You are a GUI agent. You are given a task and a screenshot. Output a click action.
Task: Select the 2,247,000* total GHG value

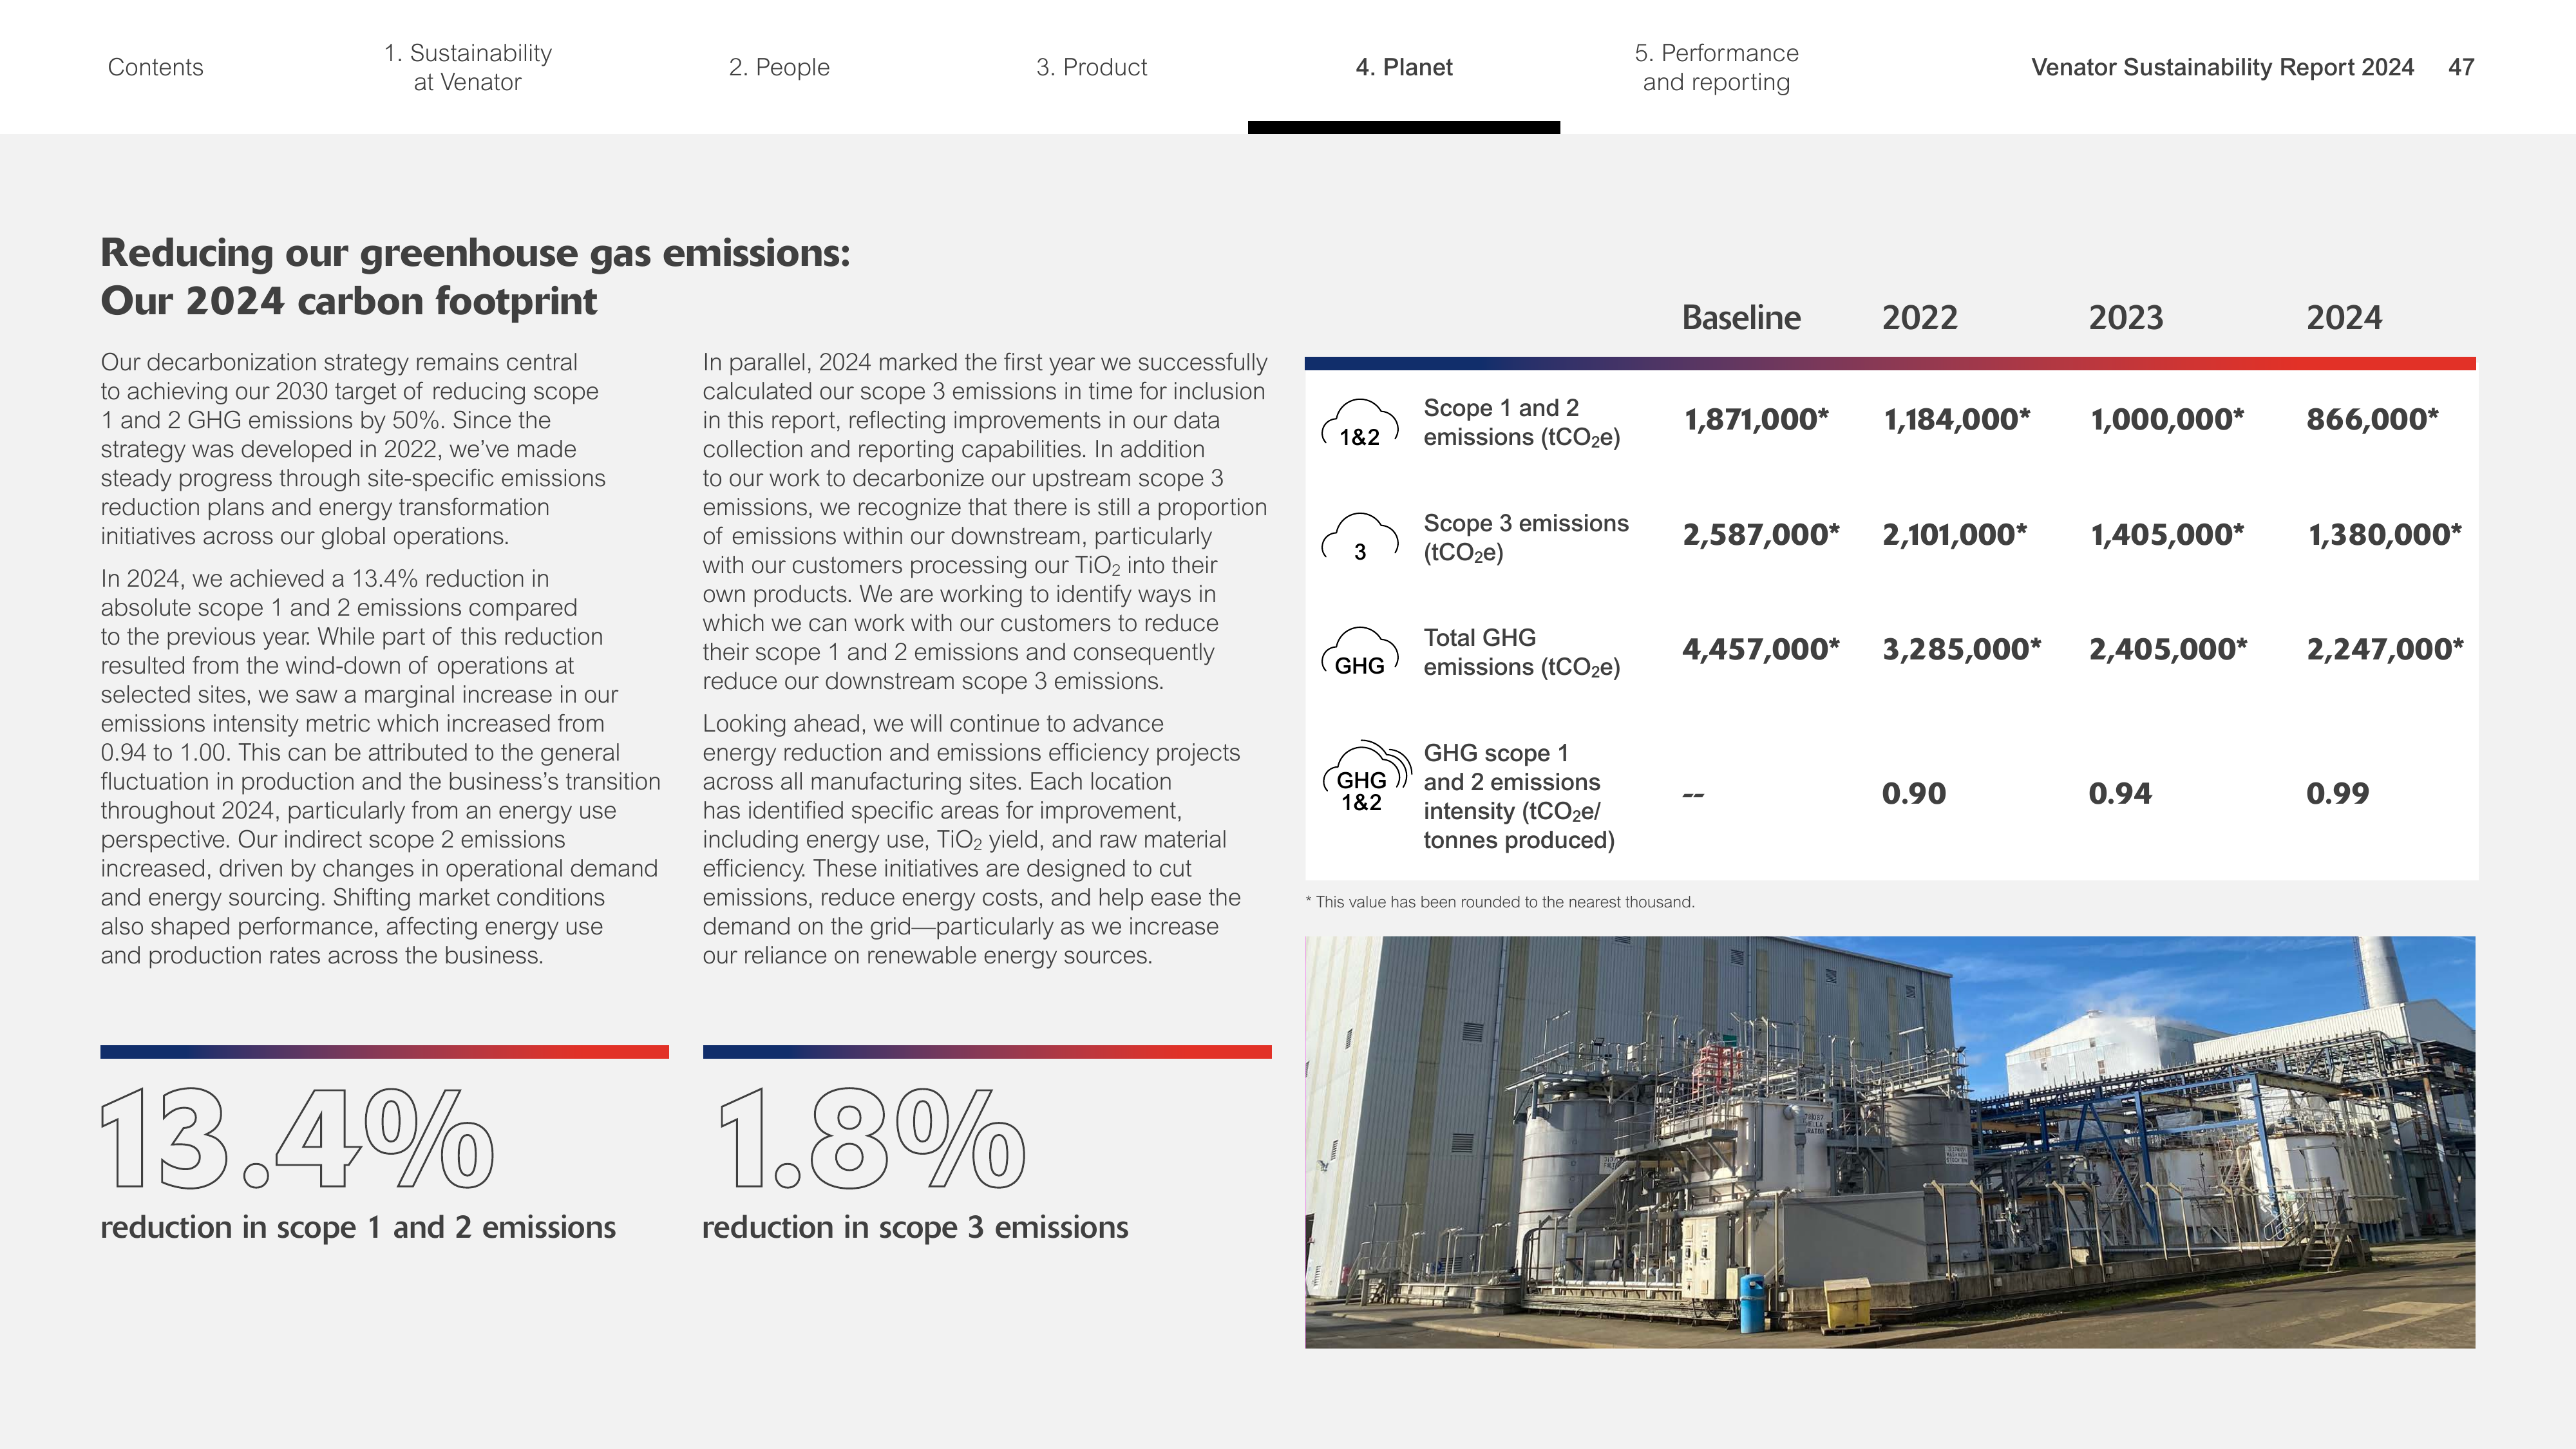click(x=2385, y=649)
